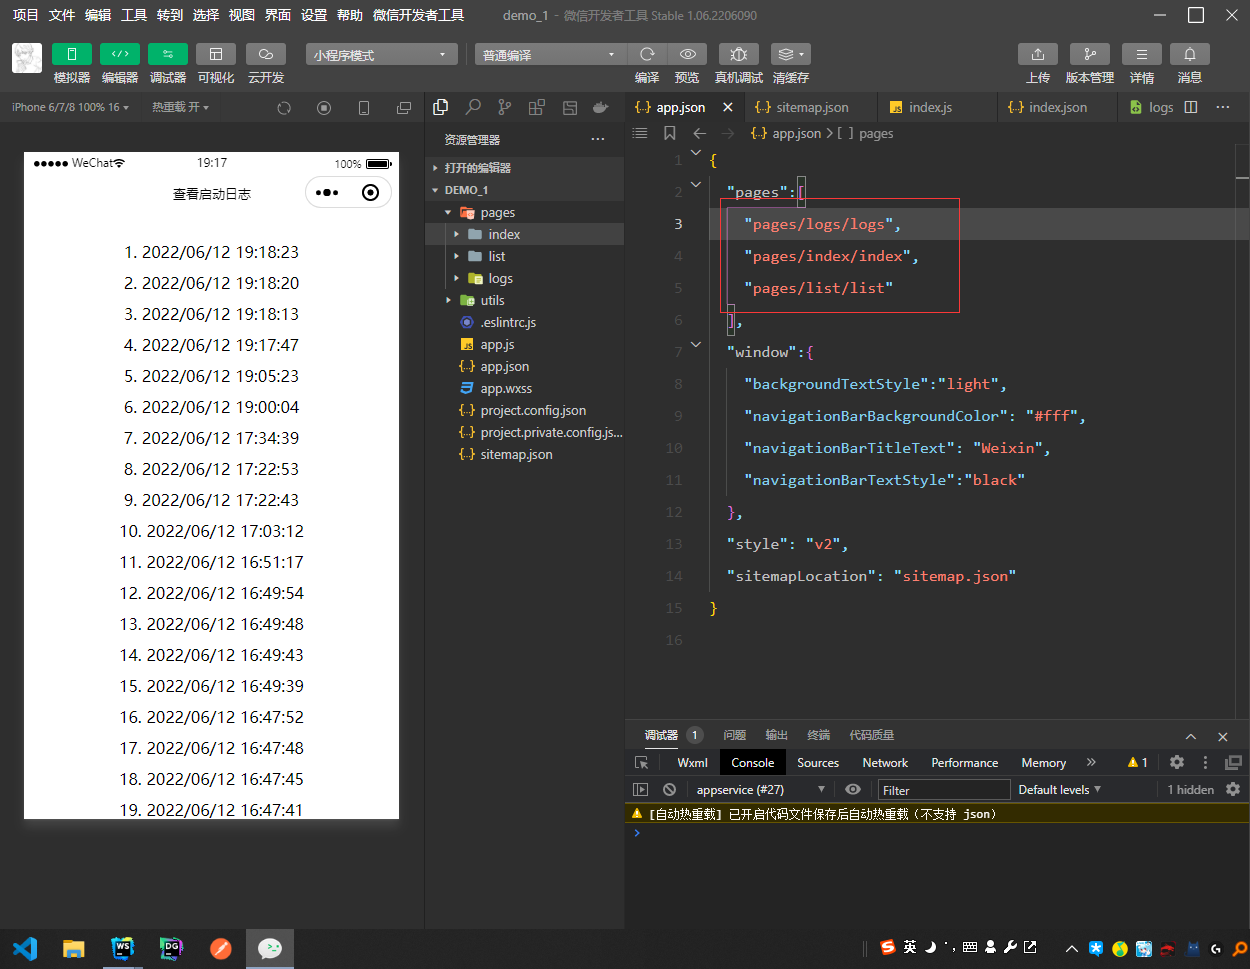
Task: Toggle the console live expression eye
Action: (x=852, y=789)
